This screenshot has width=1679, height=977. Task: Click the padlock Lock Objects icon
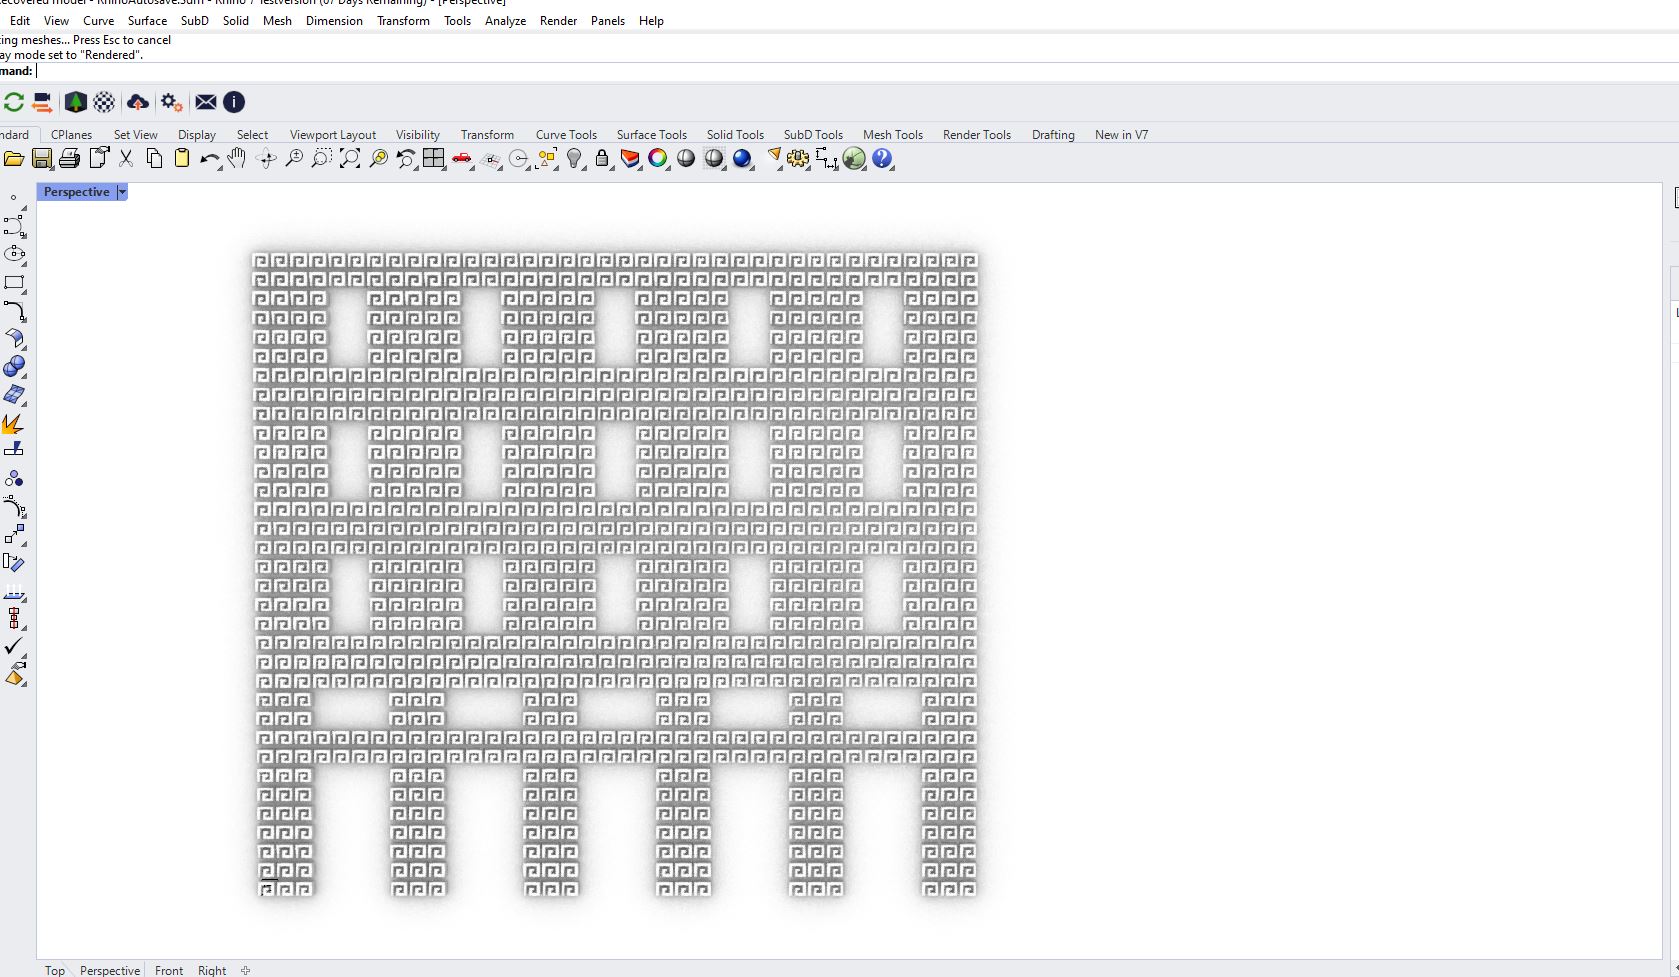(x=602, y=159)
